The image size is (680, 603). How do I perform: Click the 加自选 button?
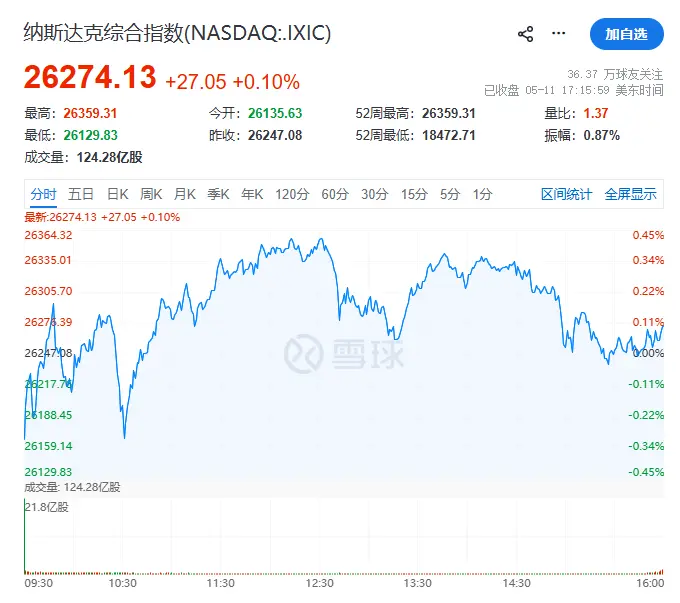(x=627, y=34)
